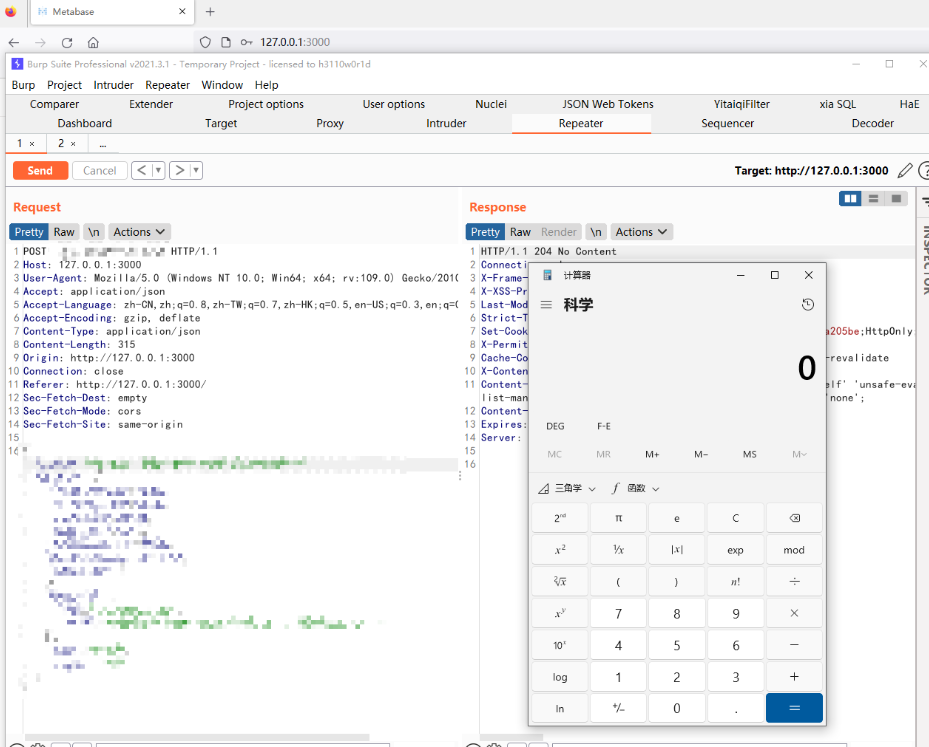Toggle DEG angle unit in calculator

click(555, 426)
